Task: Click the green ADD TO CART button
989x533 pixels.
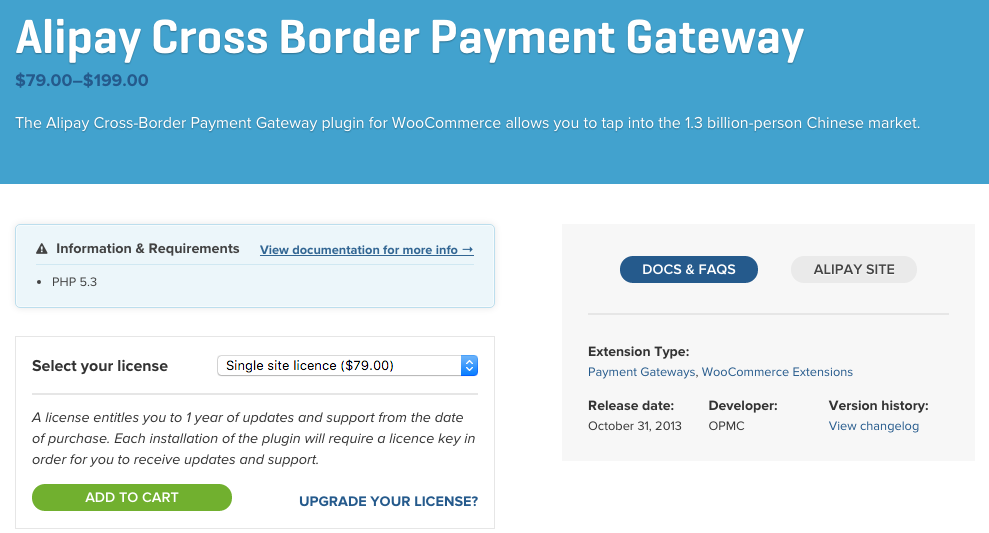Action: point(132,498)
